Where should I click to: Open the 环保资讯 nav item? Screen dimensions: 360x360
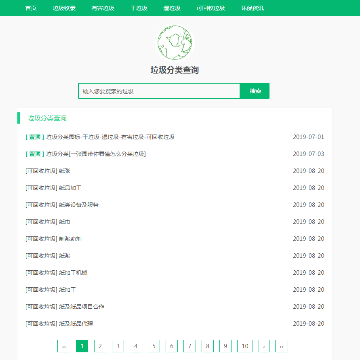click(x=253, y=8)
